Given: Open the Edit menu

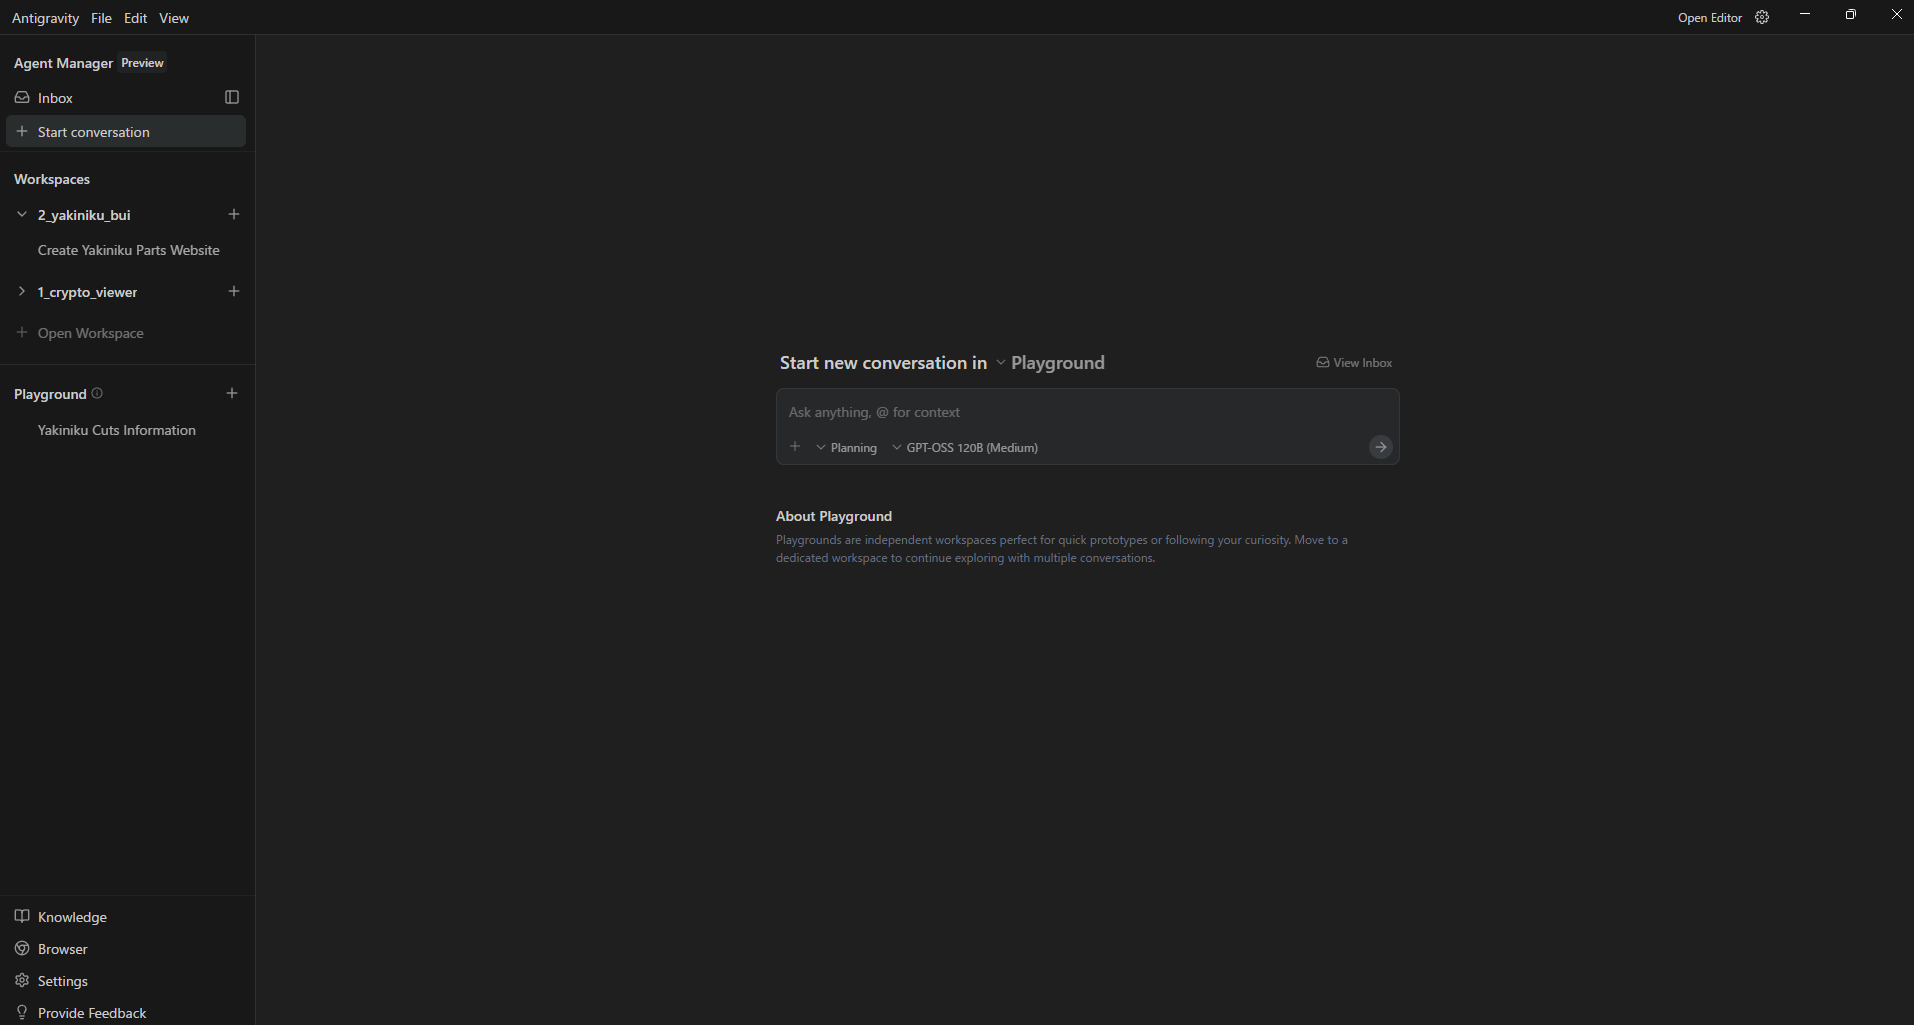Looking at the screenshot, I should tap(136, 18).
